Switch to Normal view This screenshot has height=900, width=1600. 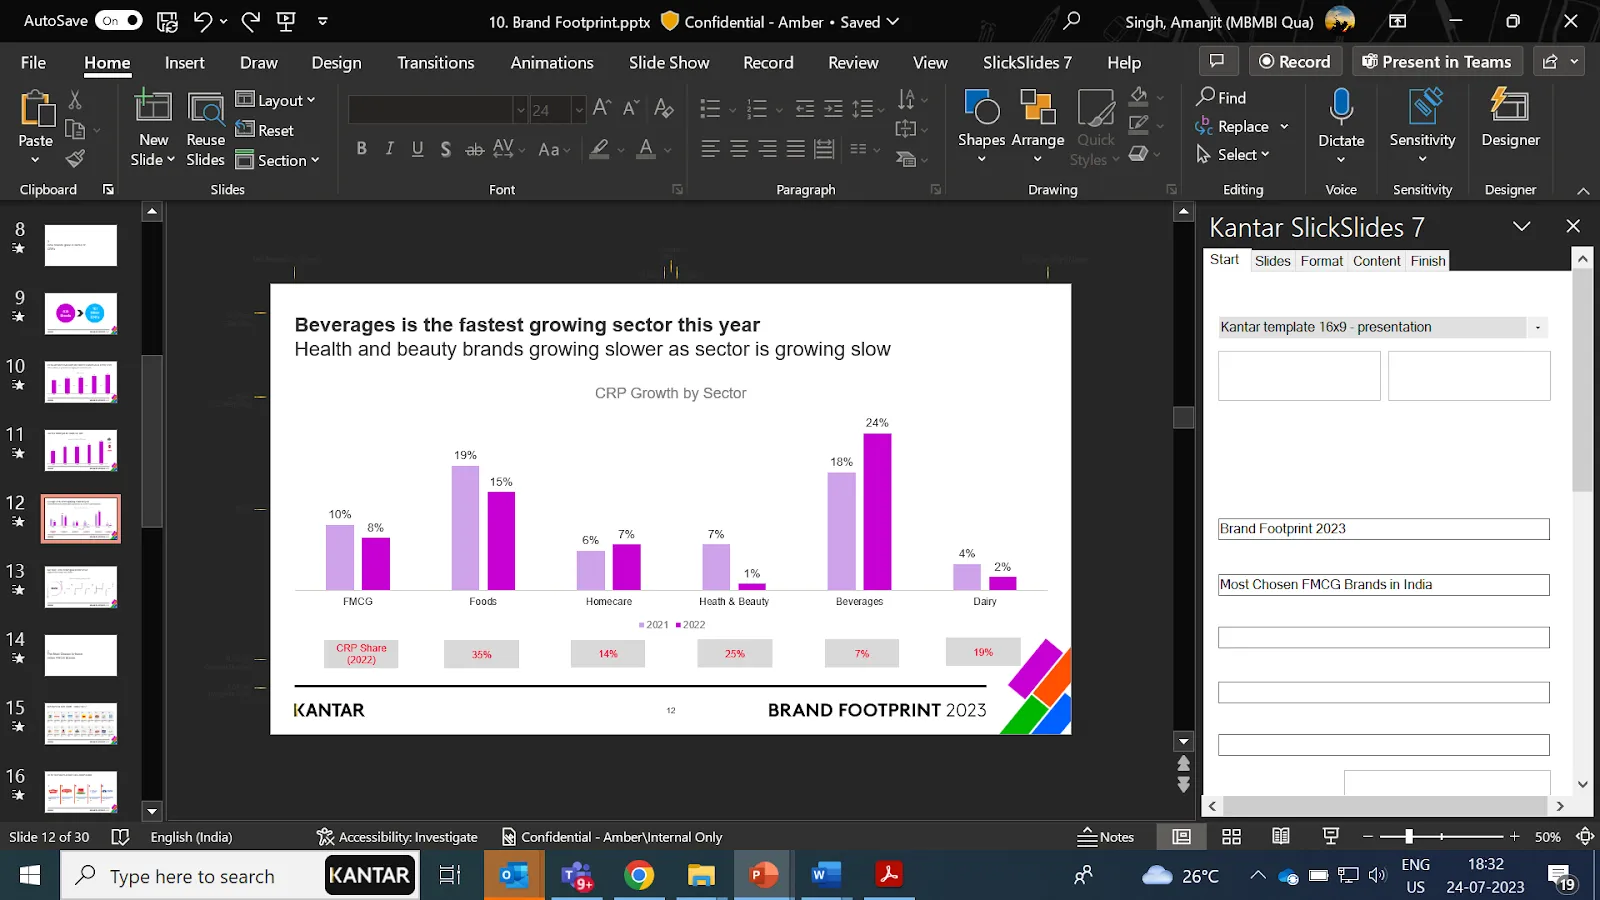point(1181,837)
